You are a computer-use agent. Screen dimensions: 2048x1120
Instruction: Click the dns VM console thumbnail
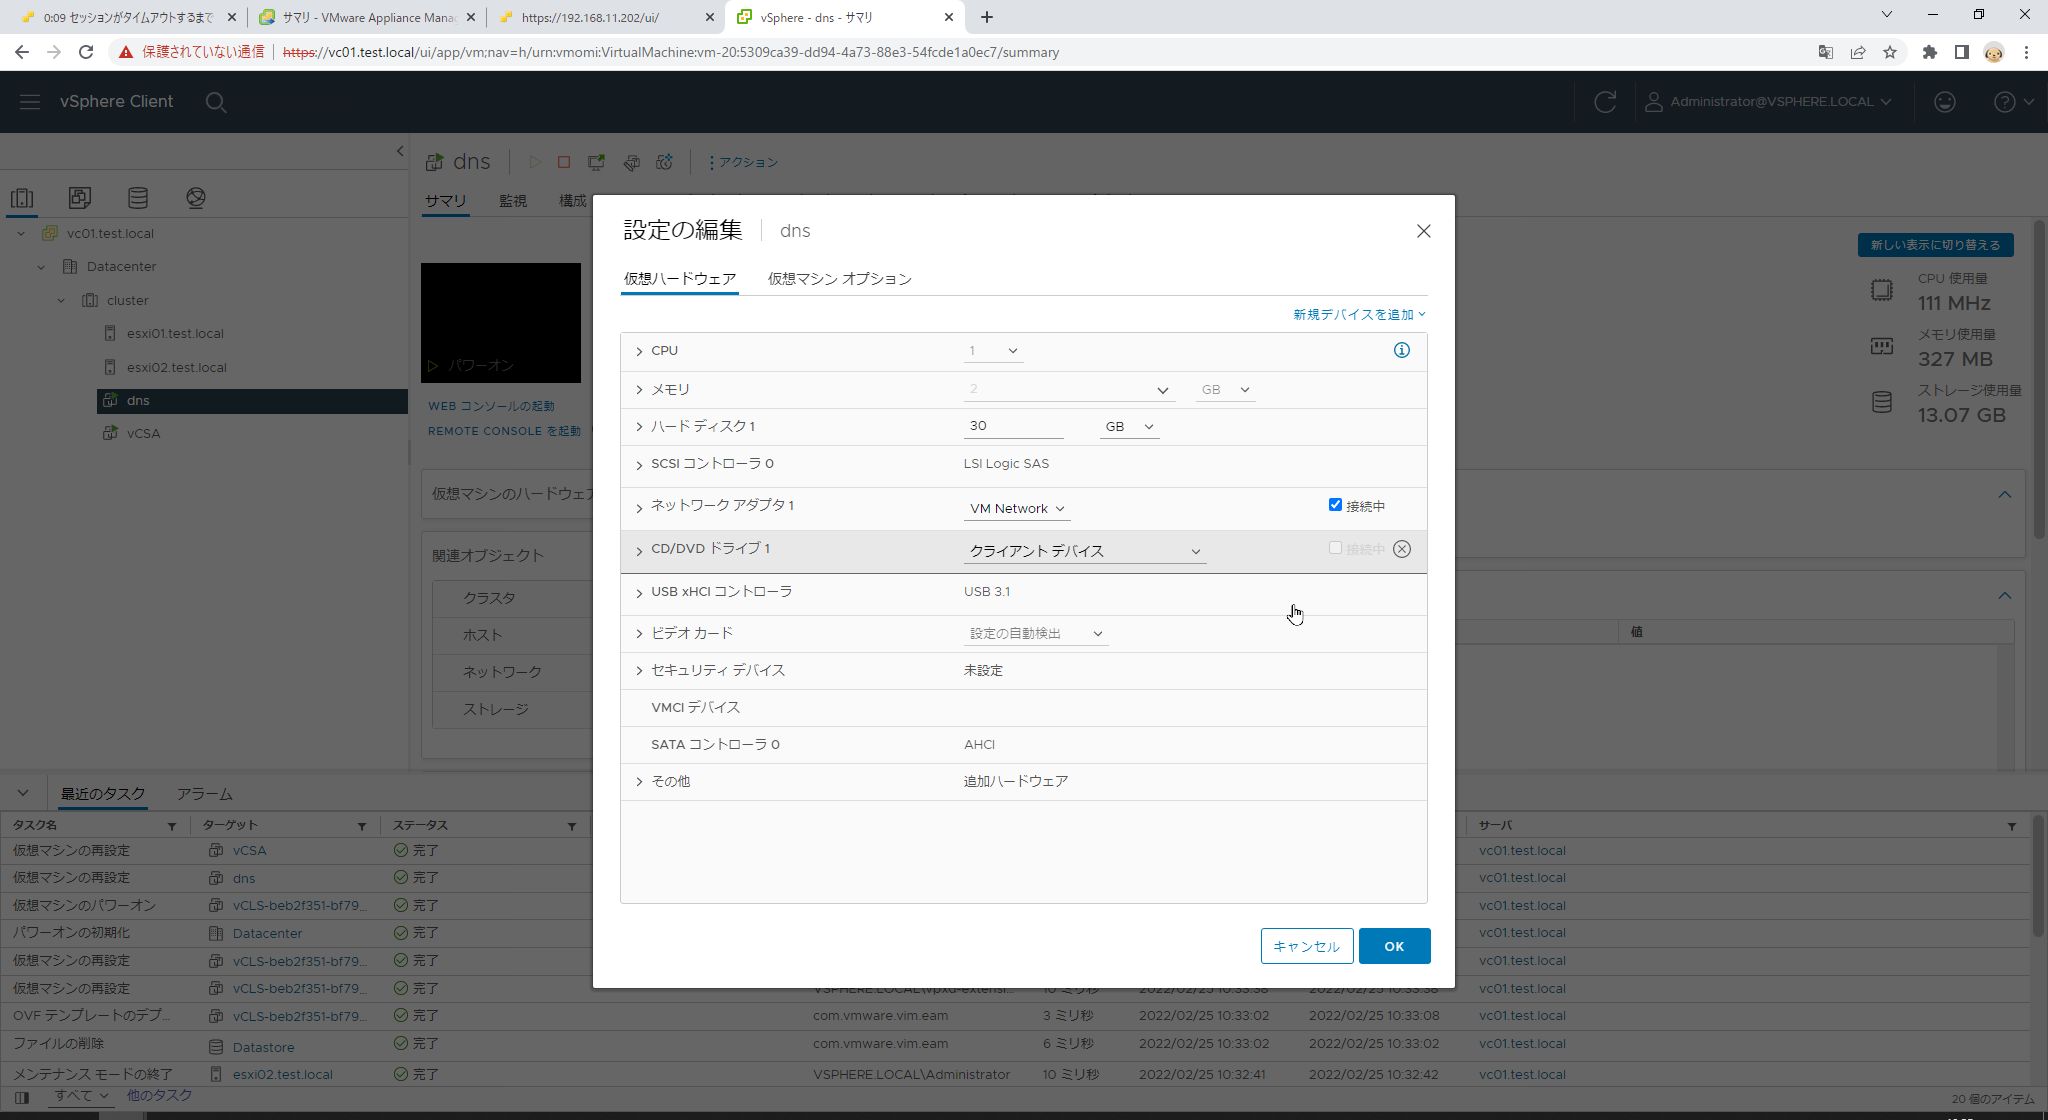(x=500, y=323)
